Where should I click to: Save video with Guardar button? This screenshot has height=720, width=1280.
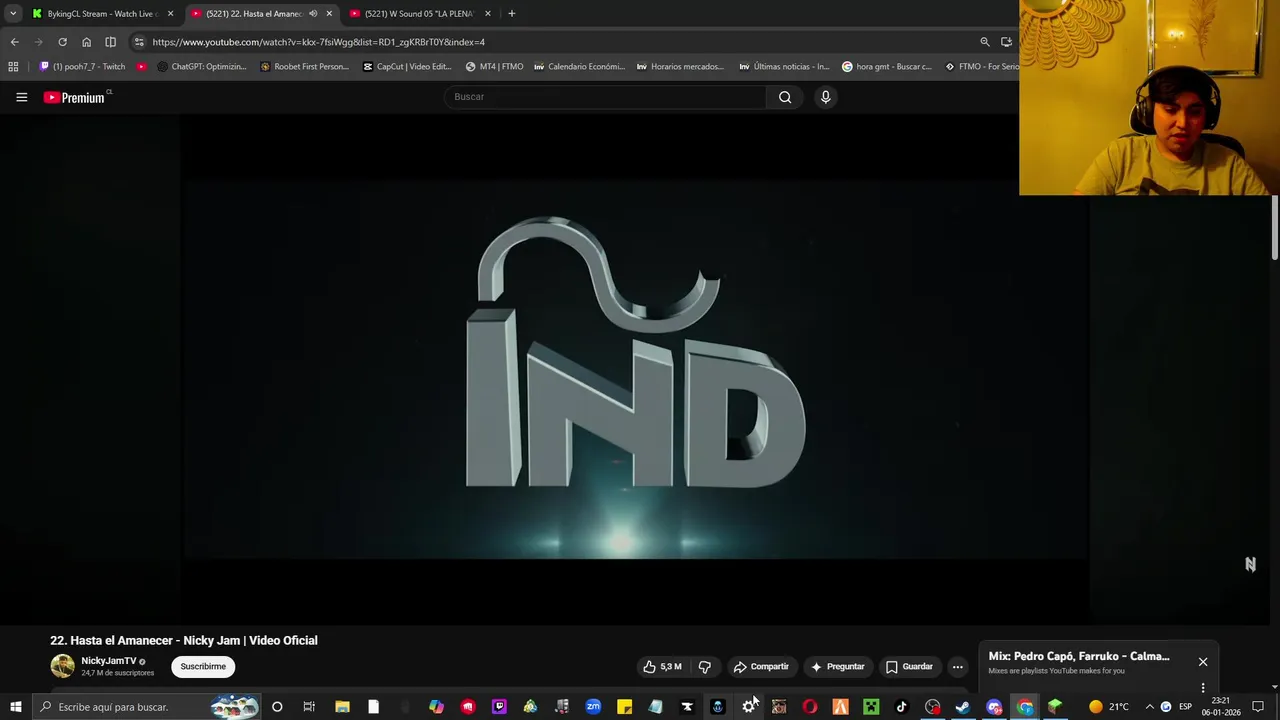(x=909, y=667)
